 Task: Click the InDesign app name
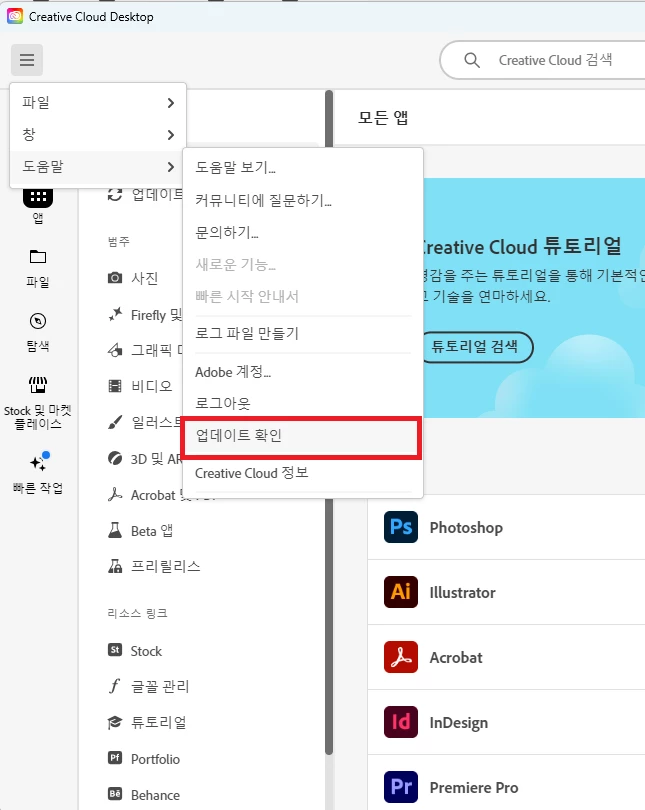click(x=459, y=723)
